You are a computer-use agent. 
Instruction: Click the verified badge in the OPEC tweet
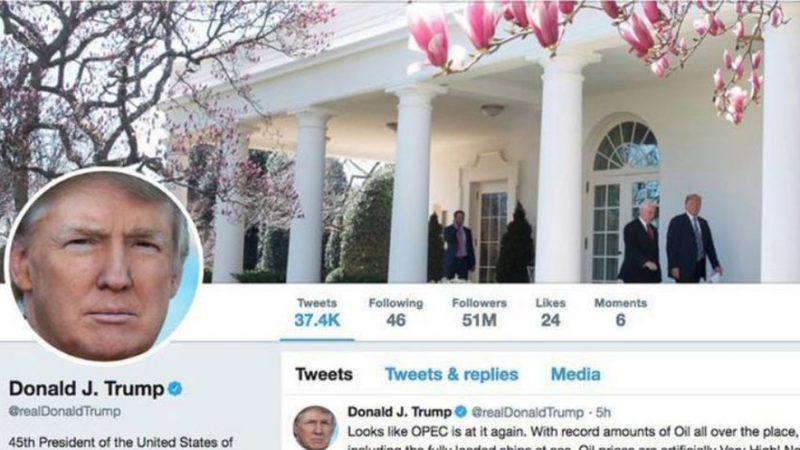point(461,411)
